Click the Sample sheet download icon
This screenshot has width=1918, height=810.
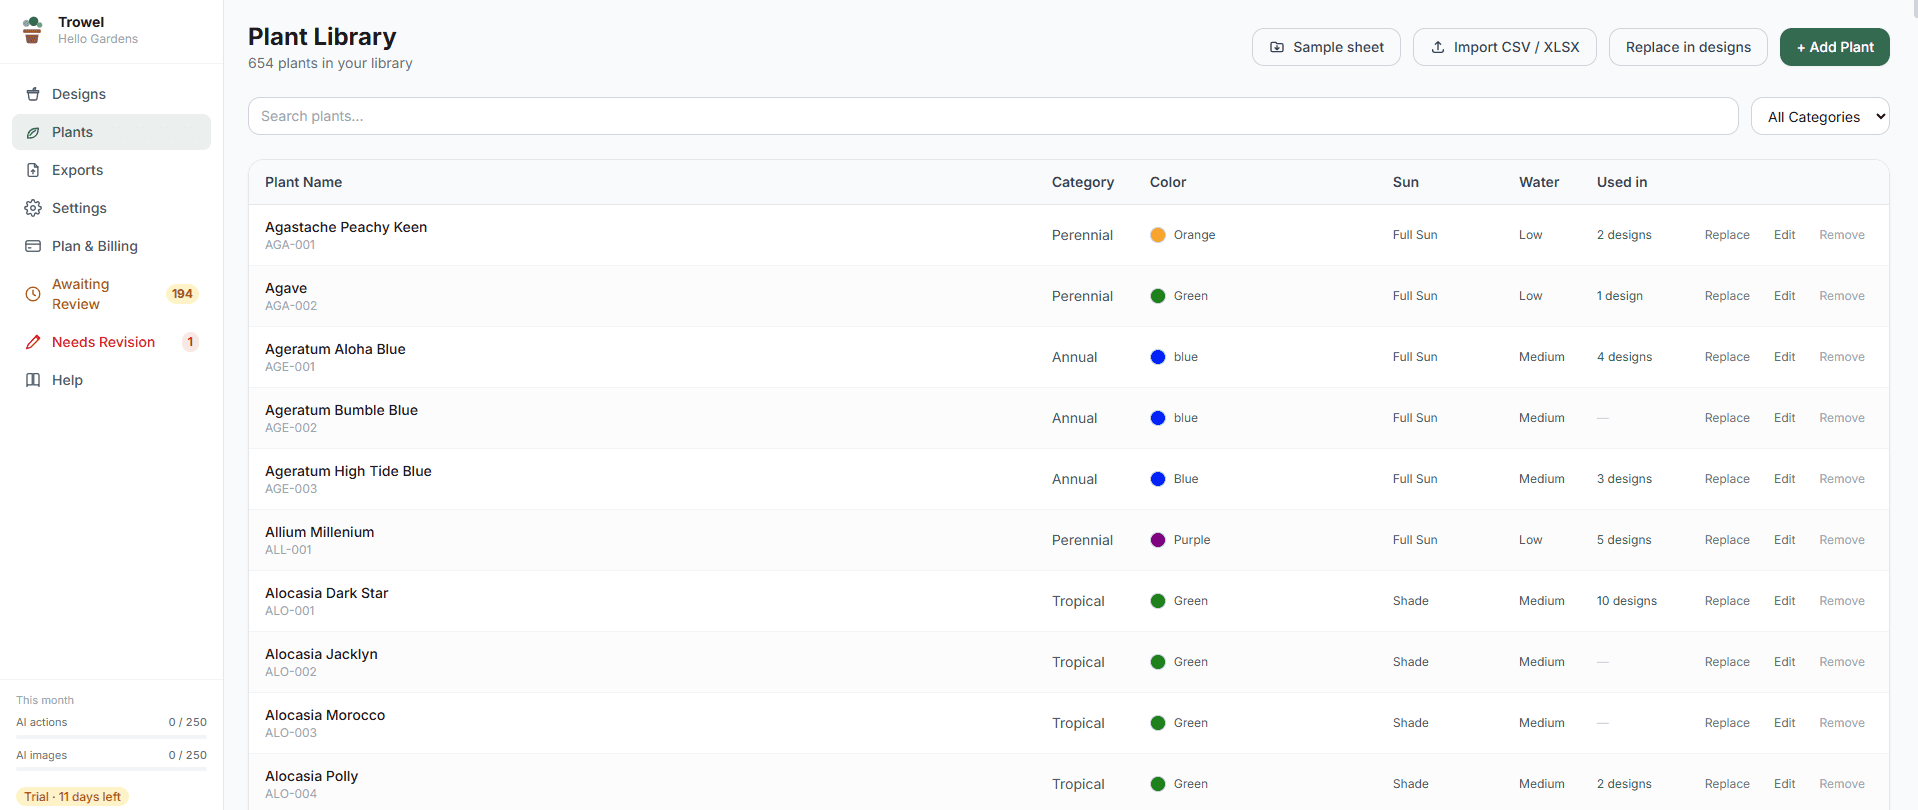click(x=1277, y=47)
